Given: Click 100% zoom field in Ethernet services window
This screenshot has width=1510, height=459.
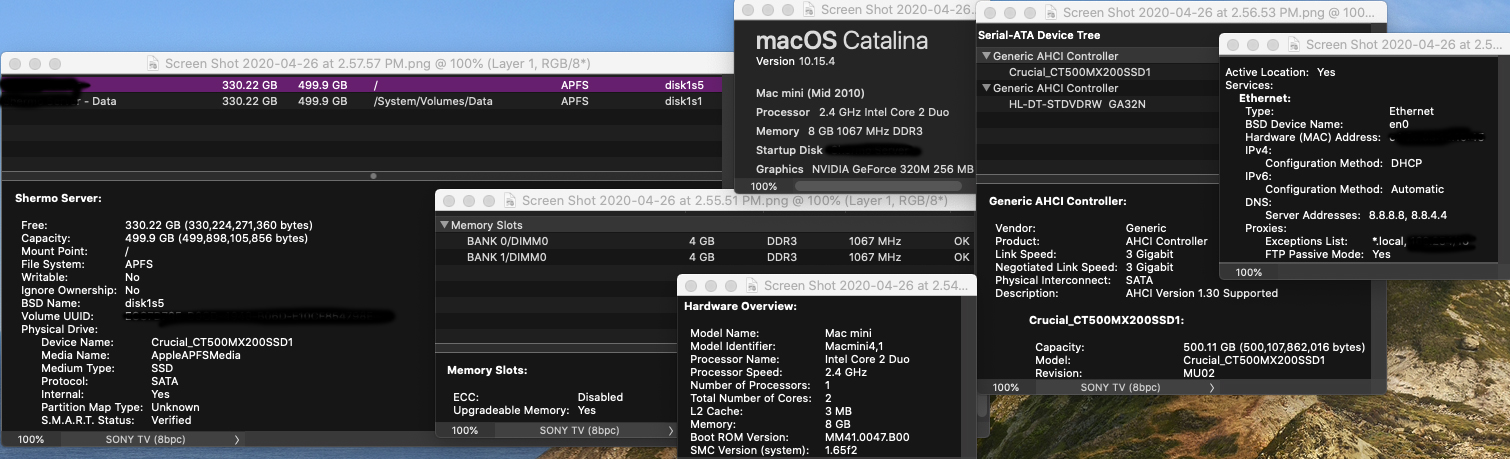Looking at the screenshot, I should [x=1249, y=272].
